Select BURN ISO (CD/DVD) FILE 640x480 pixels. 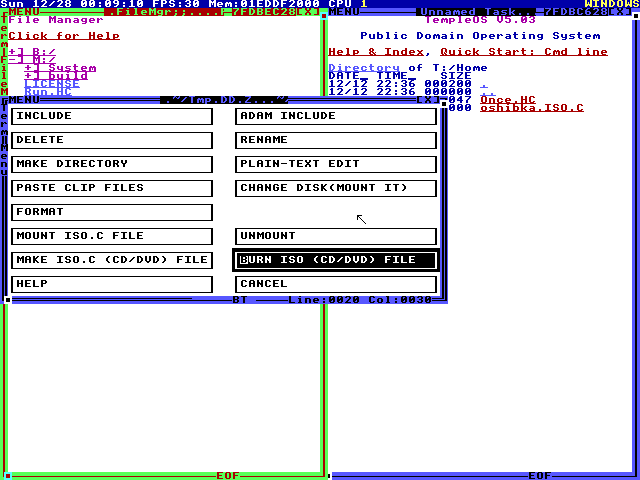click(336, 260)
